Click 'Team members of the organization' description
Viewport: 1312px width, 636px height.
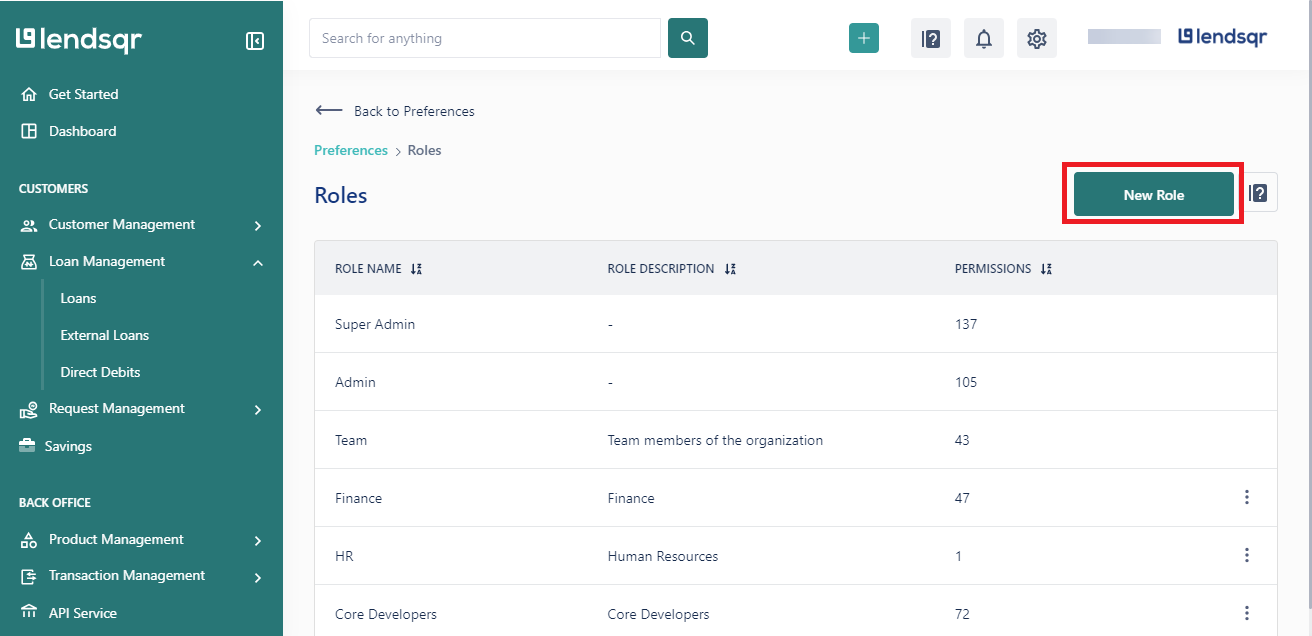pyautogui.click(x=715, y=440)
